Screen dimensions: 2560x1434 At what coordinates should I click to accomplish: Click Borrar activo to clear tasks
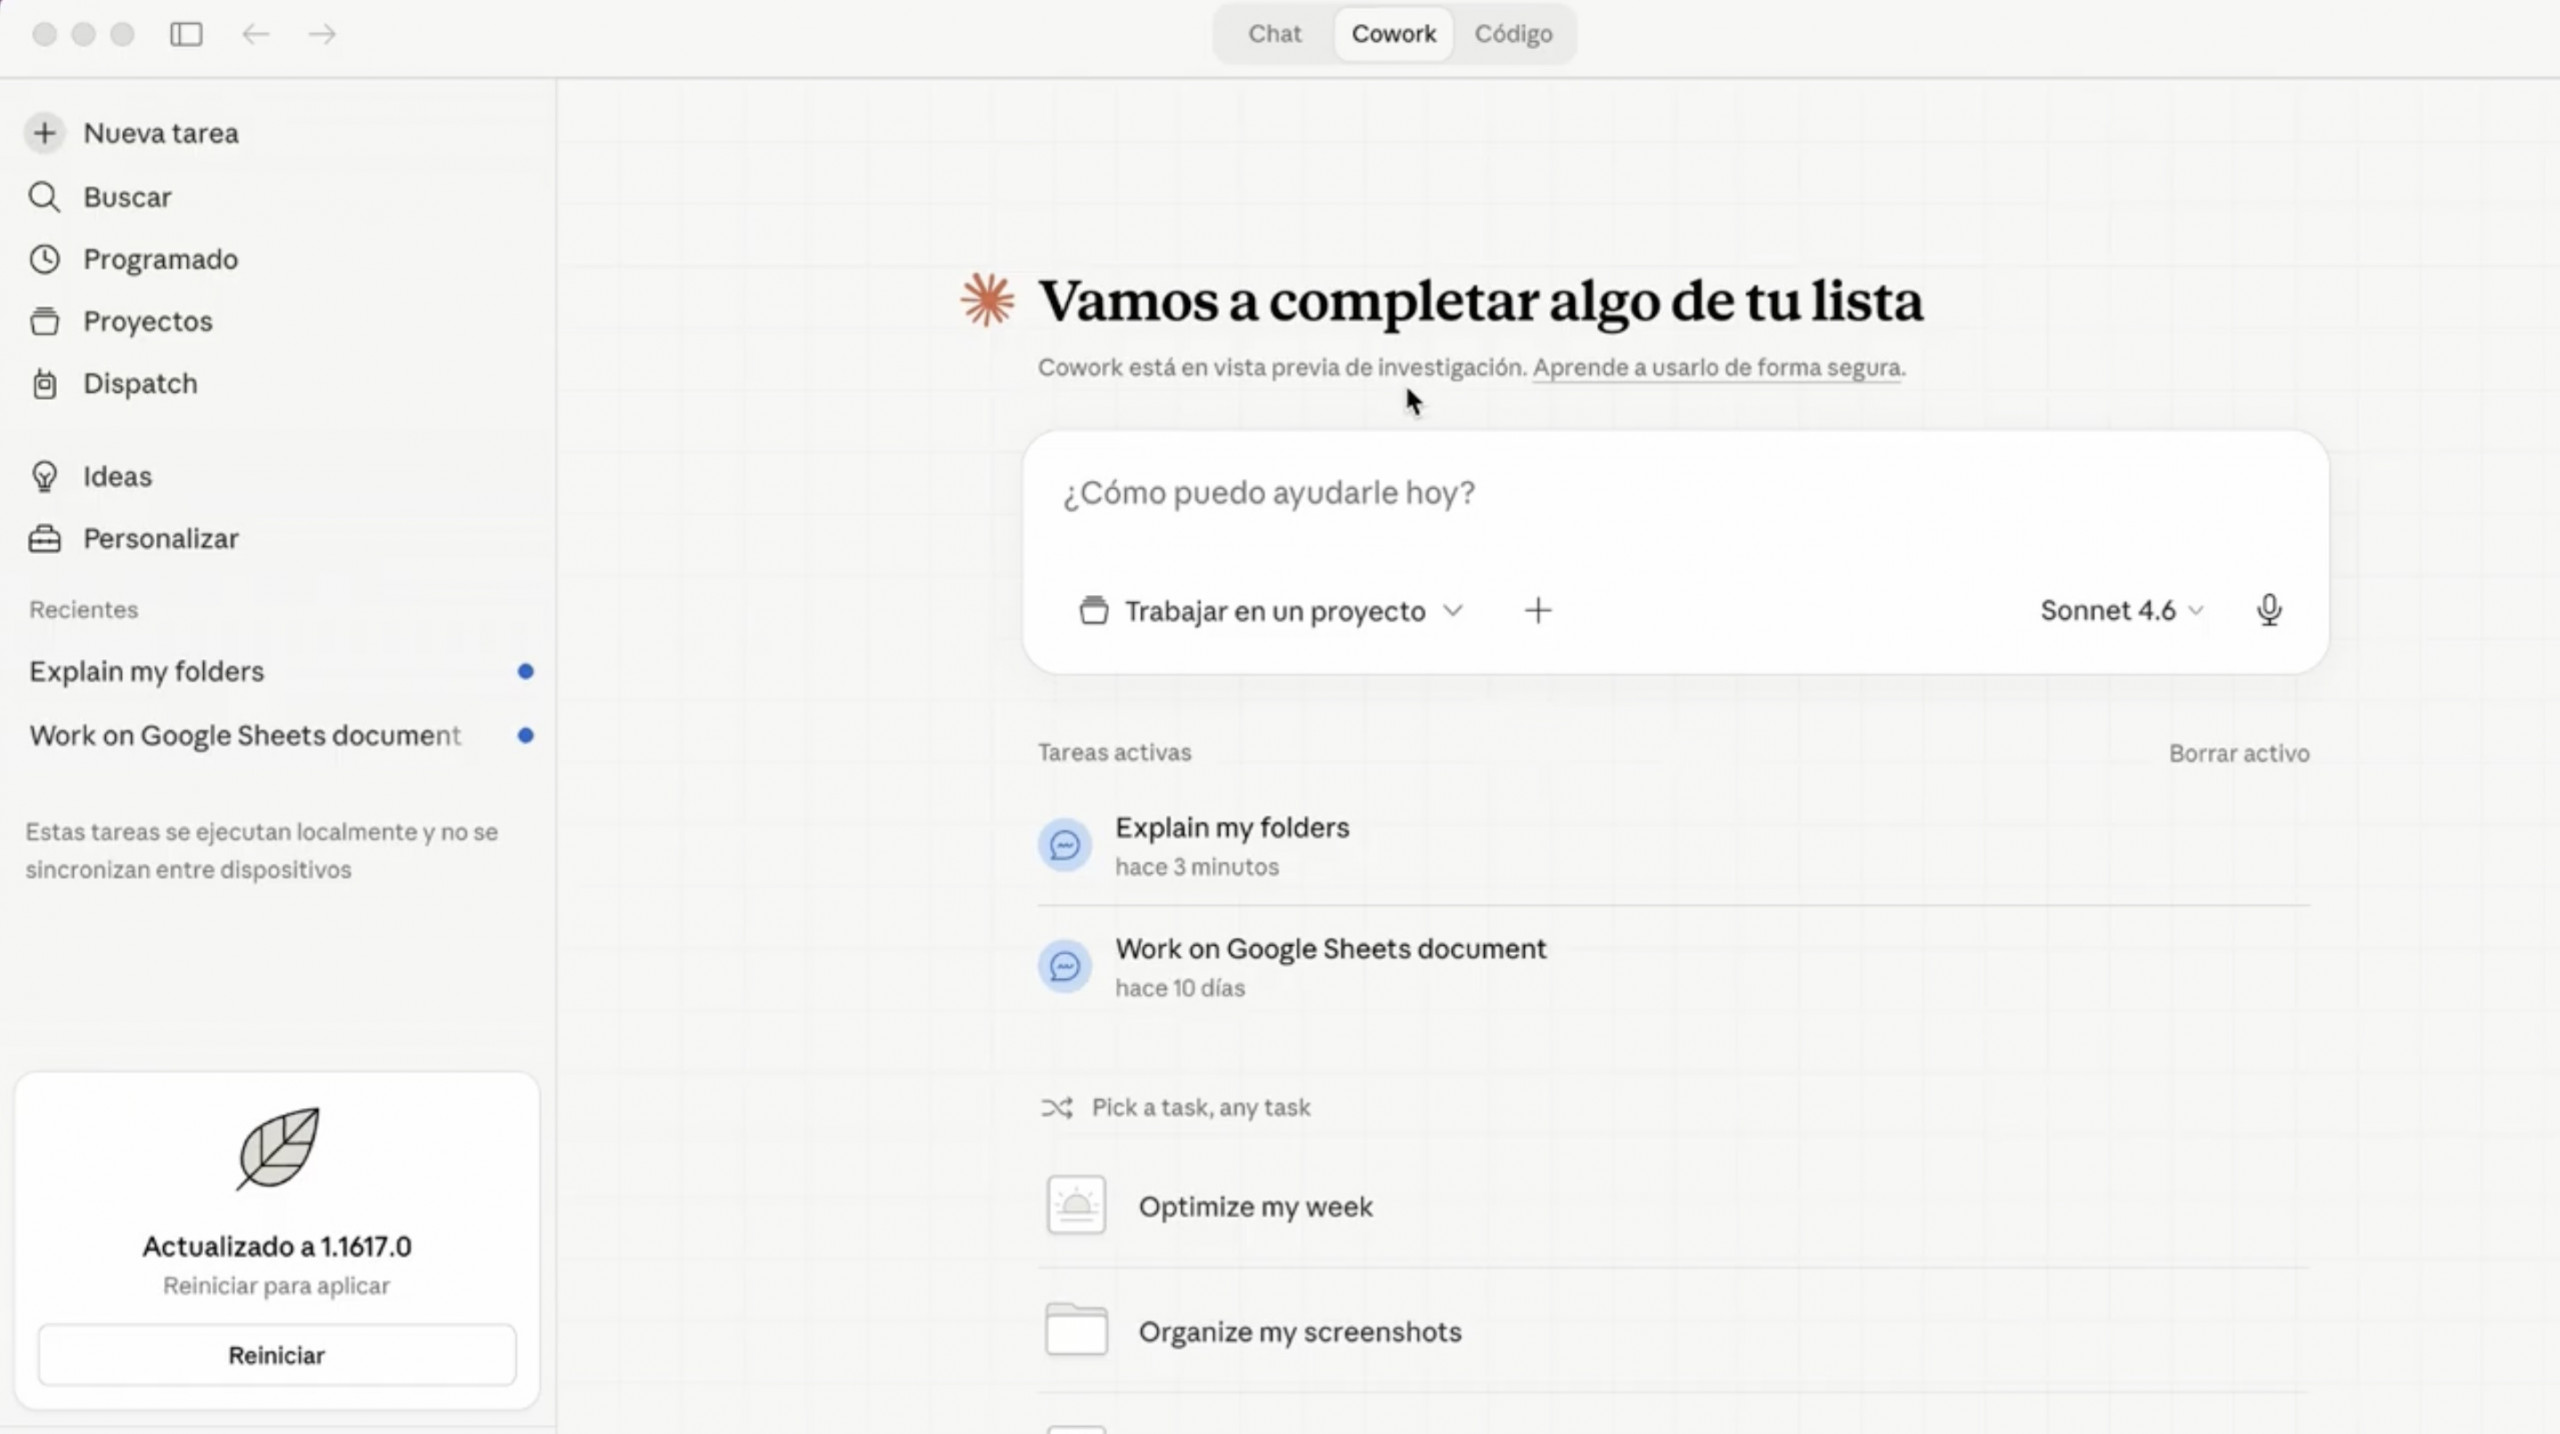pyautogui.click(x=2238, y=753)
